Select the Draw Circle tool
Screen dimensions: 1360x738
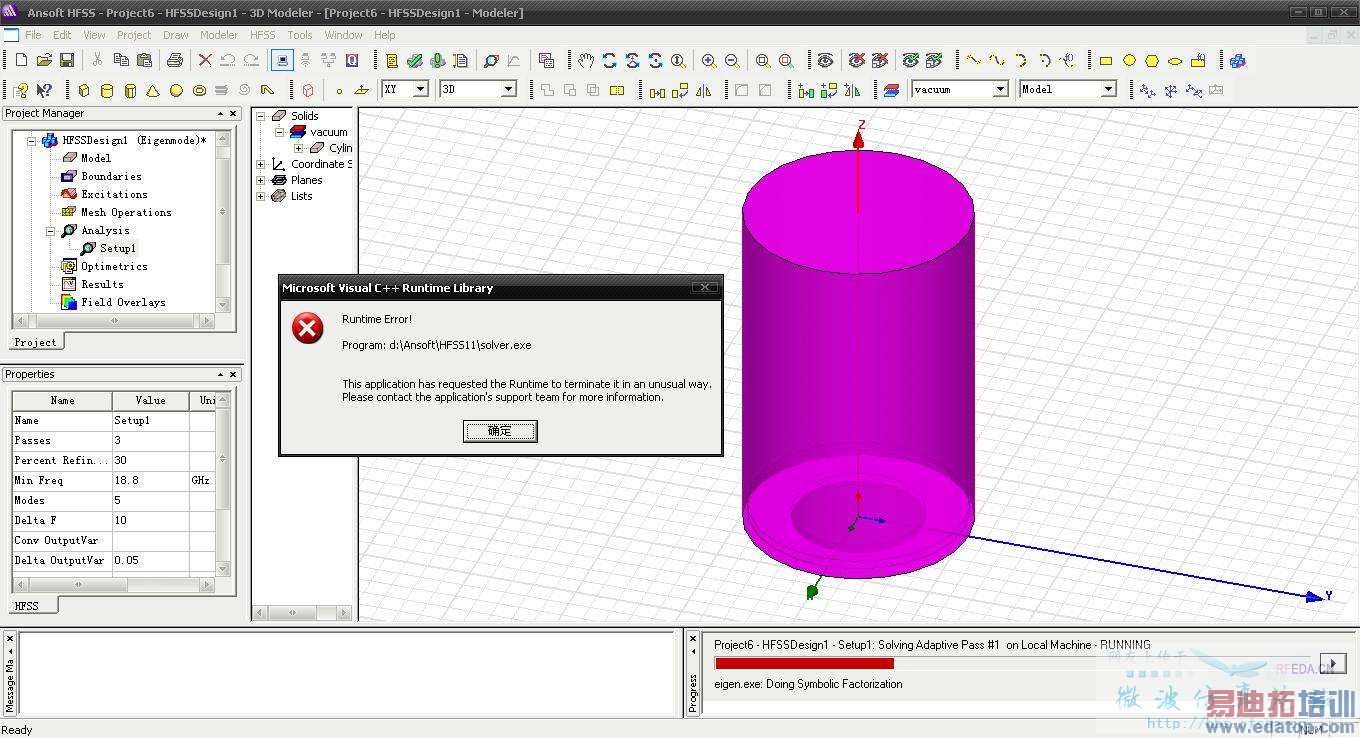point(1129,61)
